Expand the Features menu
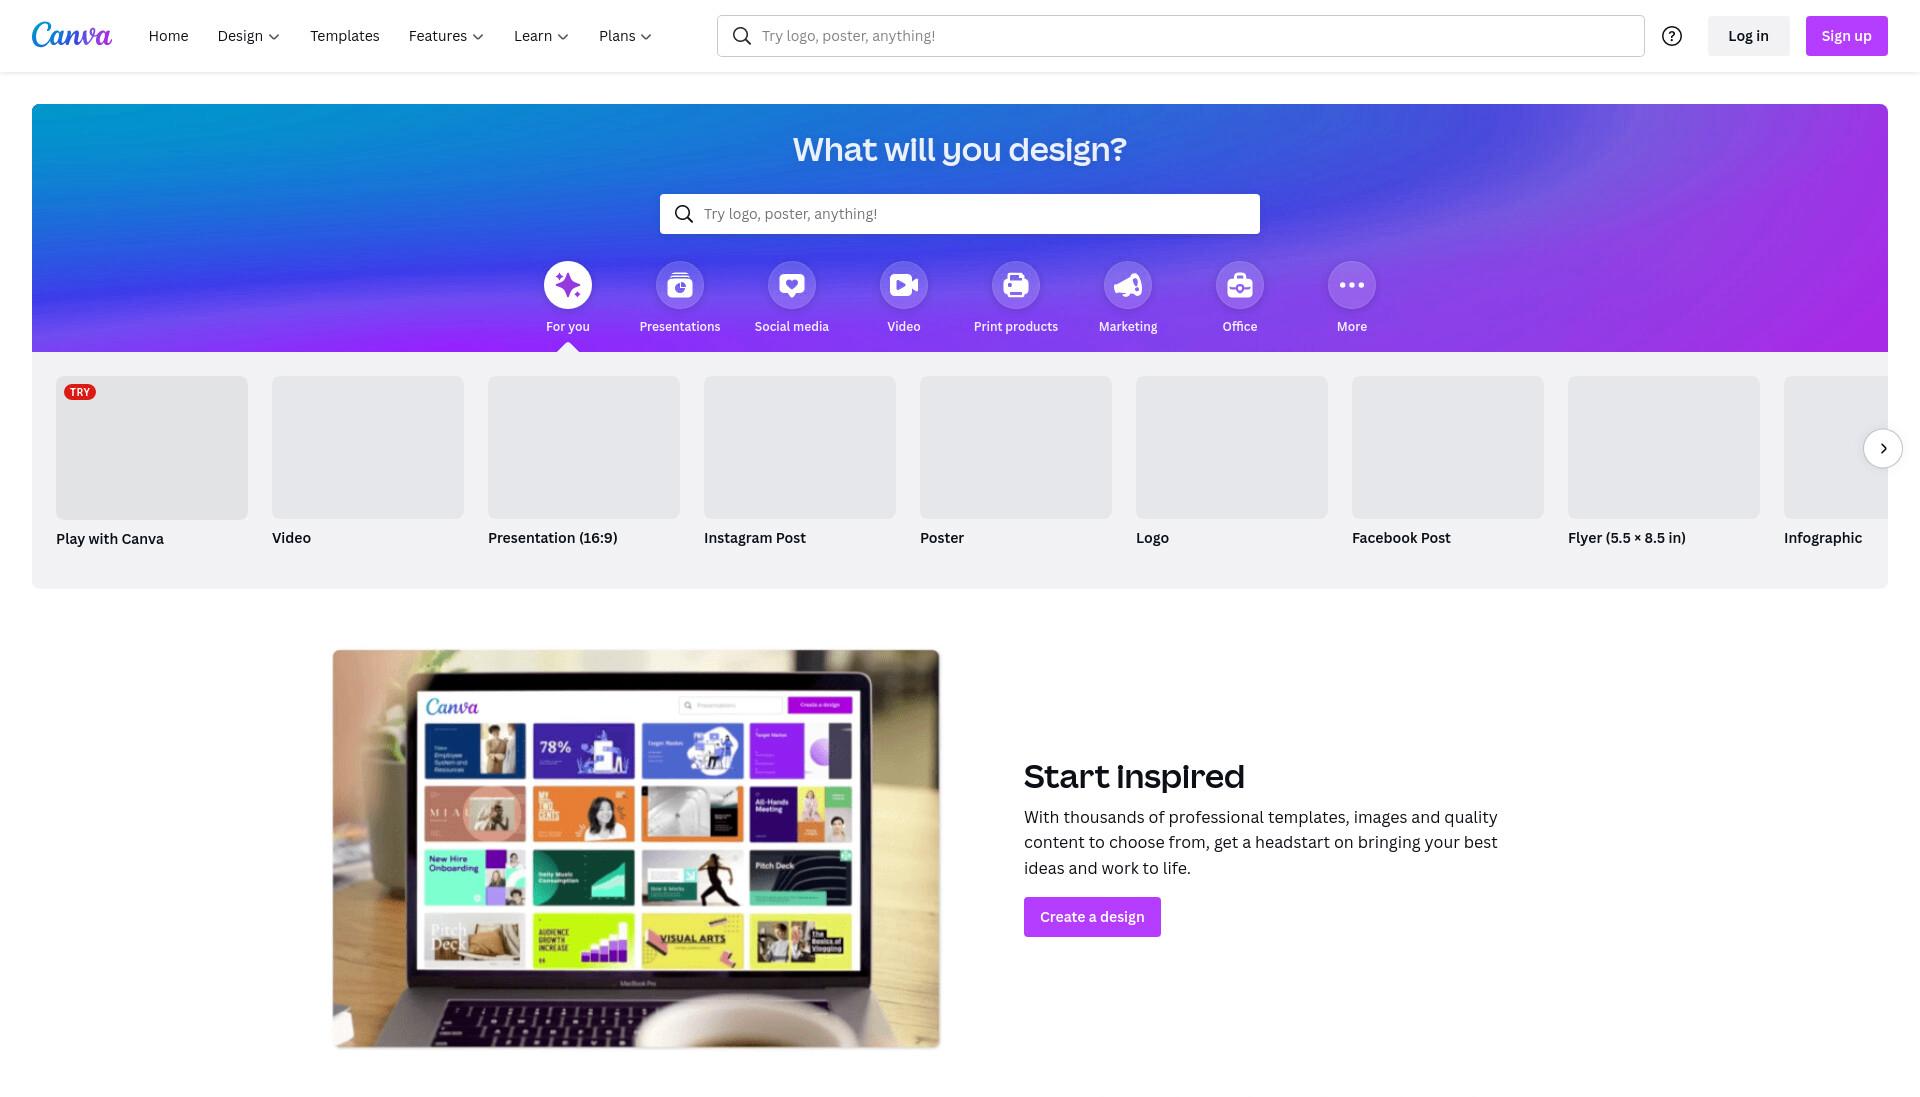 446,36
